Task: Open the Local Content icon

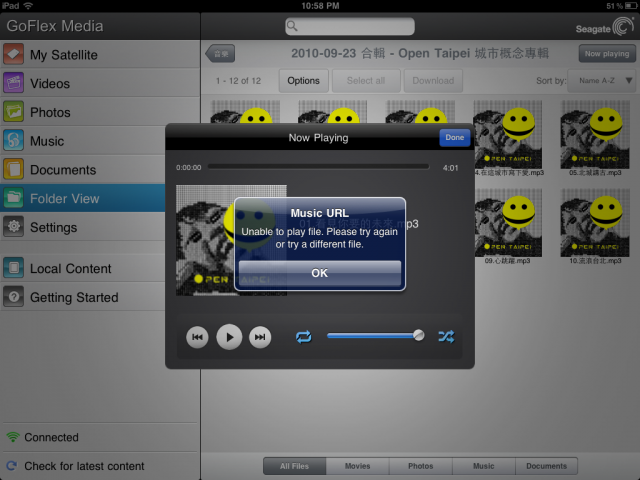Action: pos(13,268)
